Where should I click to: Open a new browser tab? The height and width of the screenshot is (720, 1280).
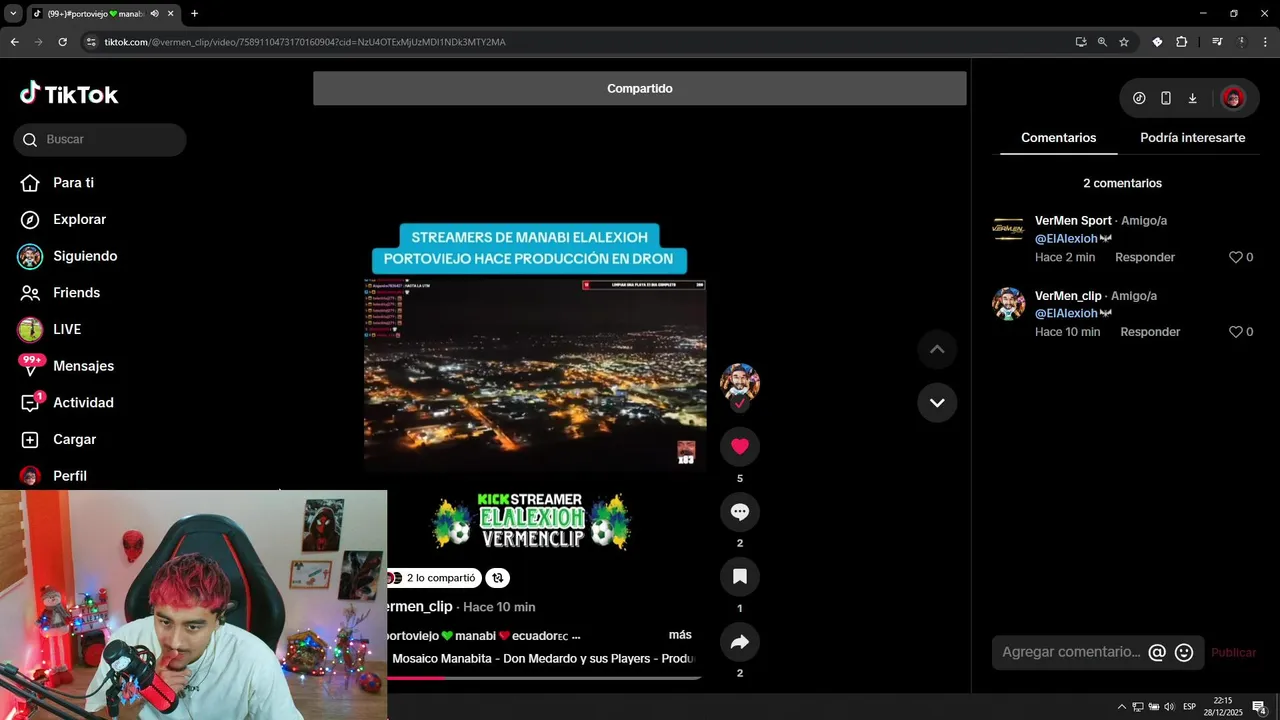194,14
